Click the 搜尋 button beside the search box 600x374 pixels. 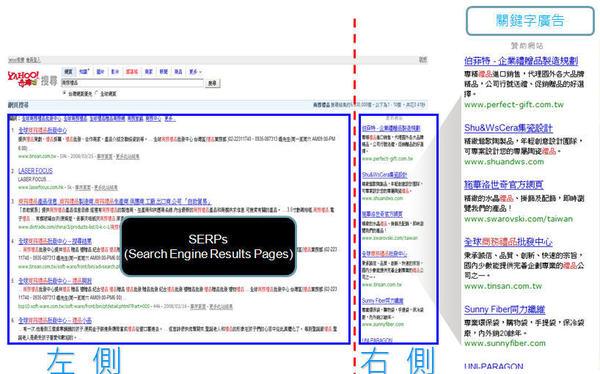pos(213,83)
